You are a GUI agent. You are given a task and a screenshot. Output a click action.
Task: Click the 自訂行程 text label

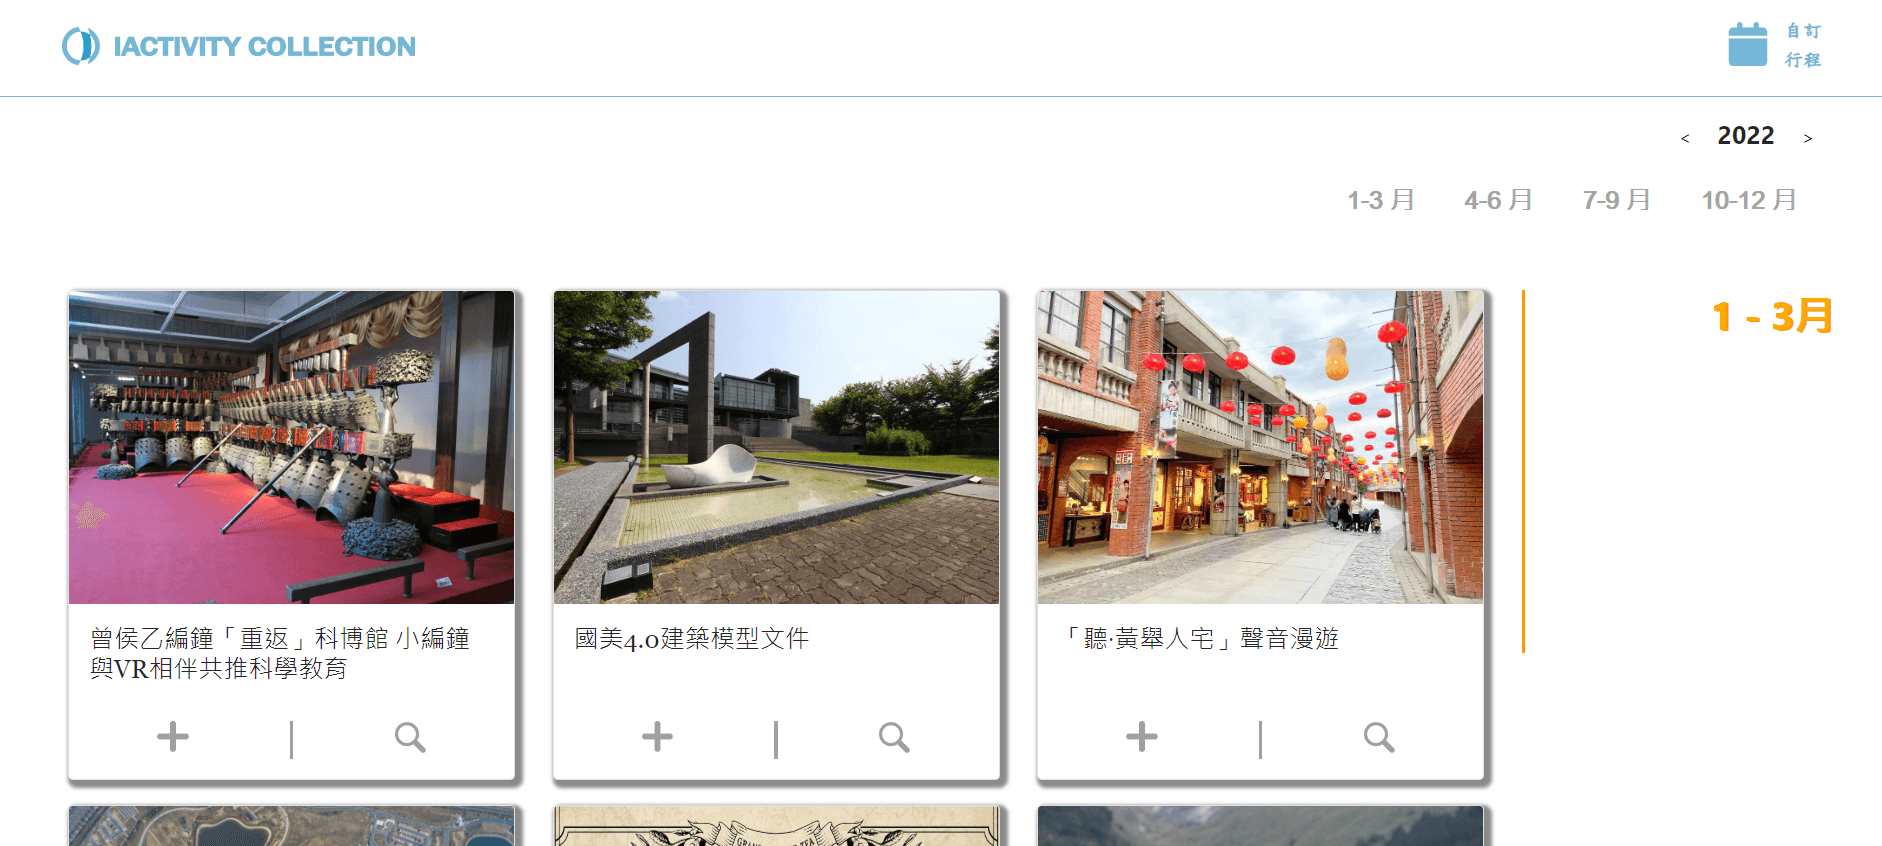1803,45
